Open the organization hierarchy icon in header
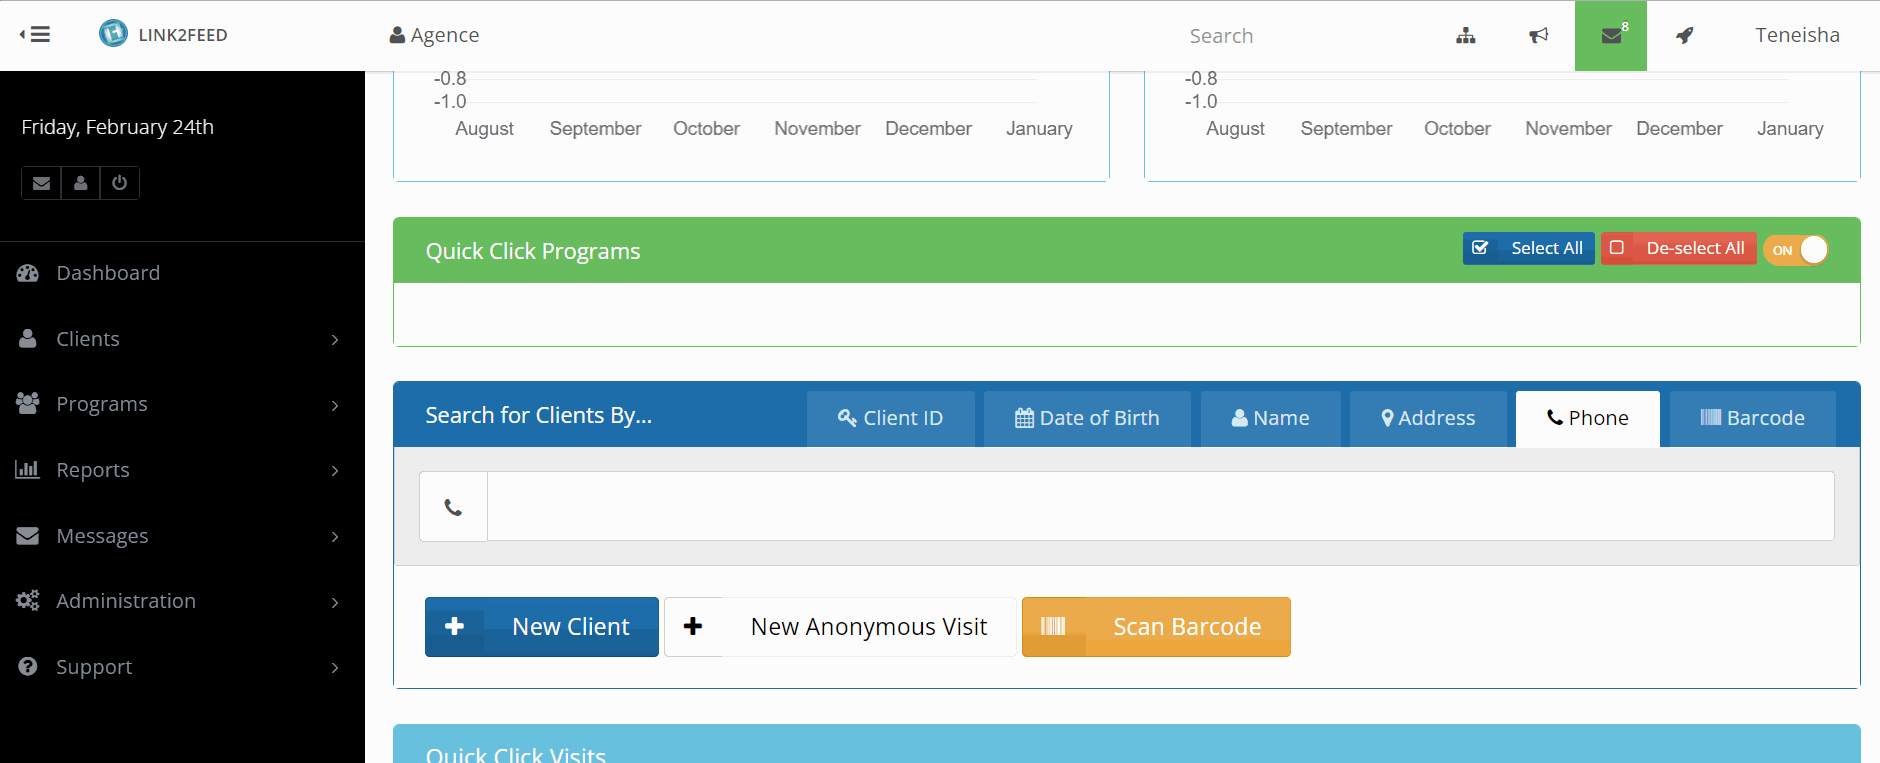Image resolution: width=1880 pixels, height=763 pixels. (1465, 36)
